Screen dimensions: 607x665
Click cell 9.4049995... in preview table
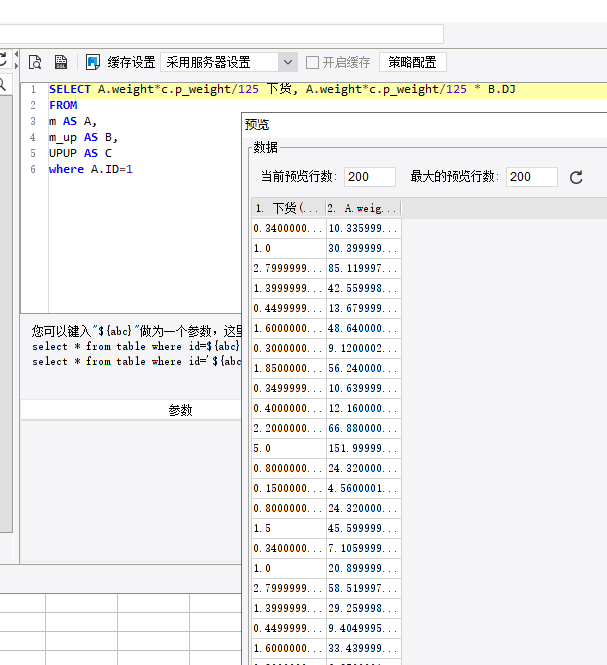[364, 628]
